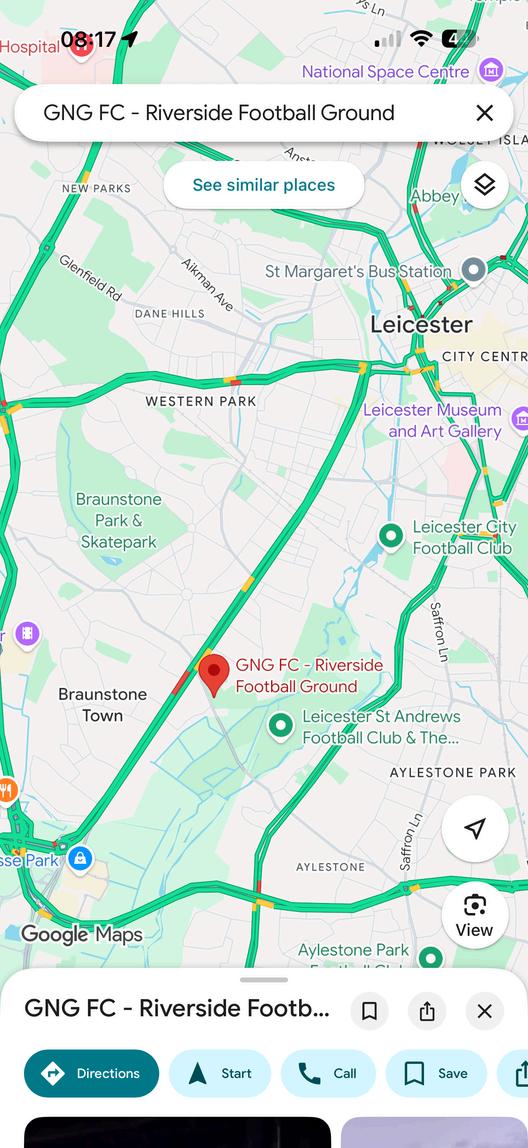This screenshot has height=1148, width=528.
Task: Open the first place photo thumbnail
Action: coord(177,1132)
